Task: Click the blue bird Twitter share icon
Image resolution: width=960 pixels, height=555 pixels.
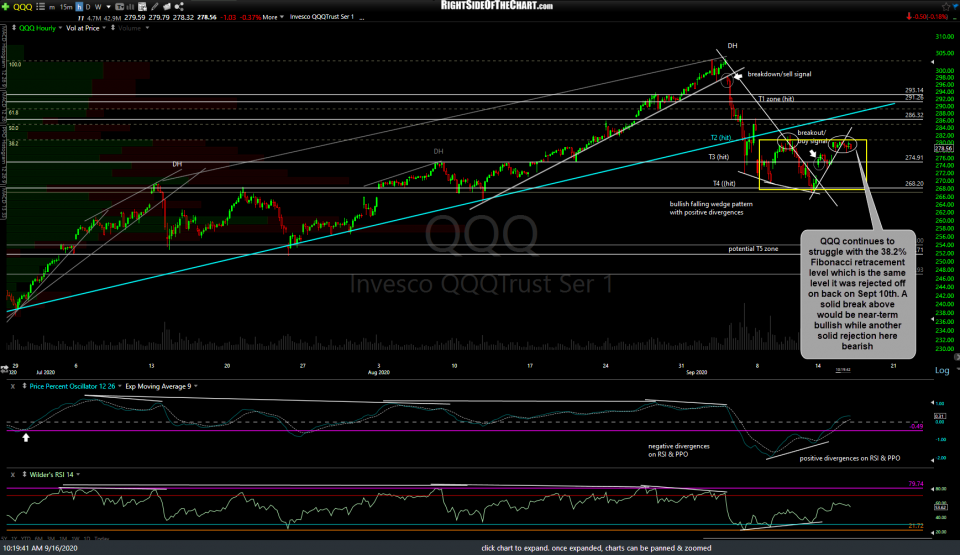Action: coord(955,6)
